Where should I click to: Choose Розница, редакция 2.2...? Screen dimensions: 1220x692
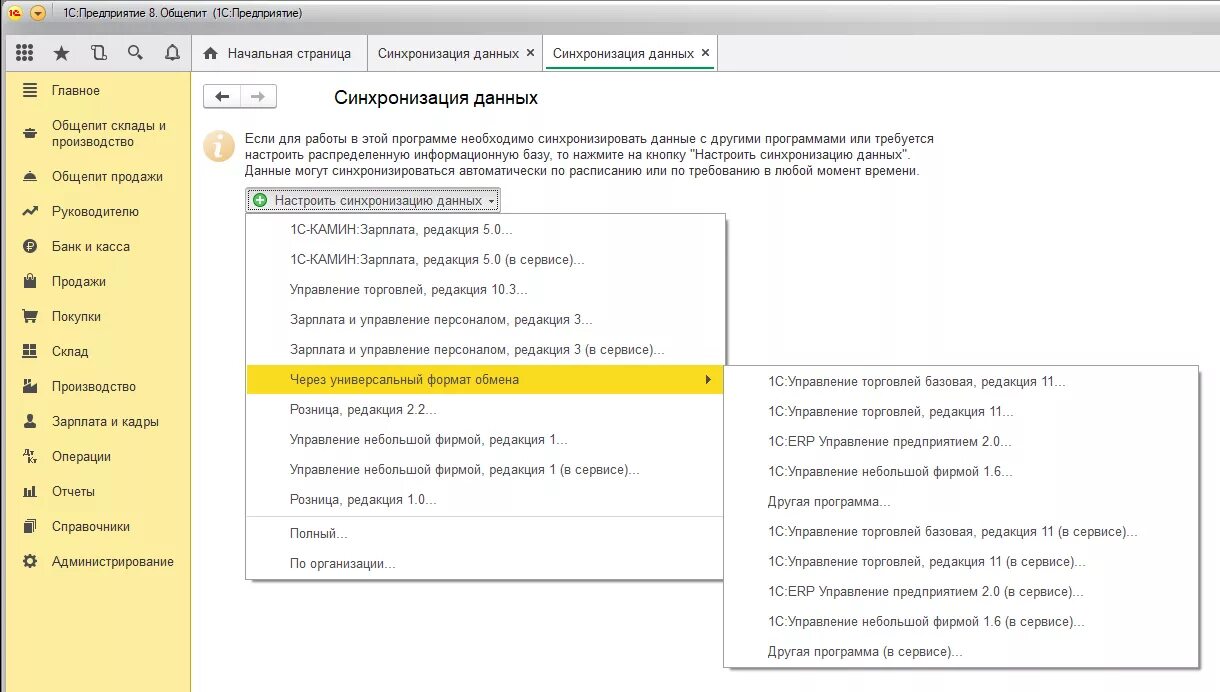[x=484, y=409]
